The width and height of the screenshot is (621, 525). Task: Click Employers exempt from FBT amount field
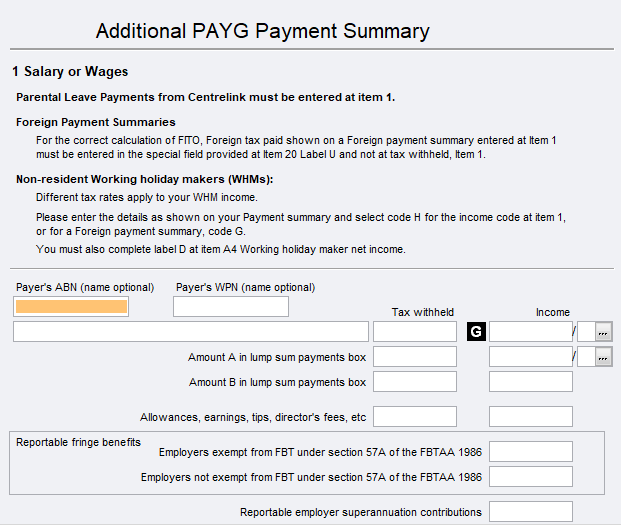(x=530, y=452)
